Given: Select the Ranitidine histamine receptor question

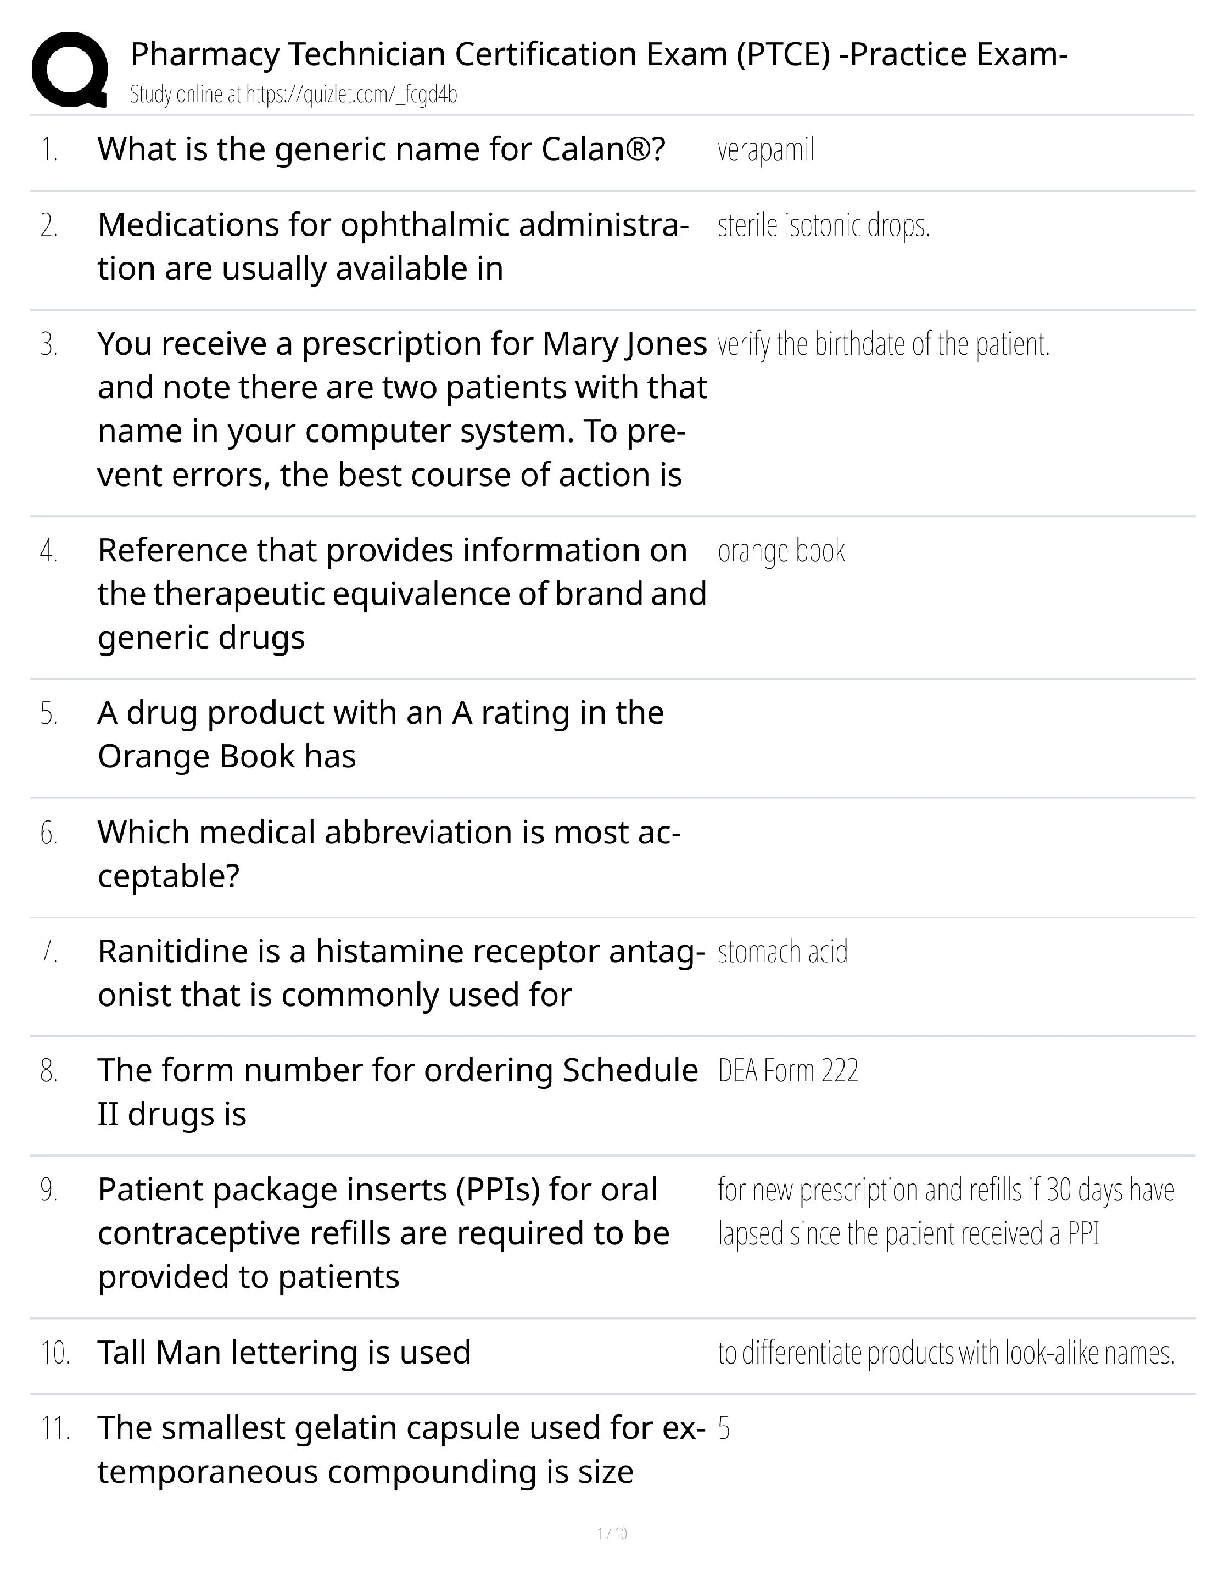Looking at the screenshot, I should [x=401, y=972].
